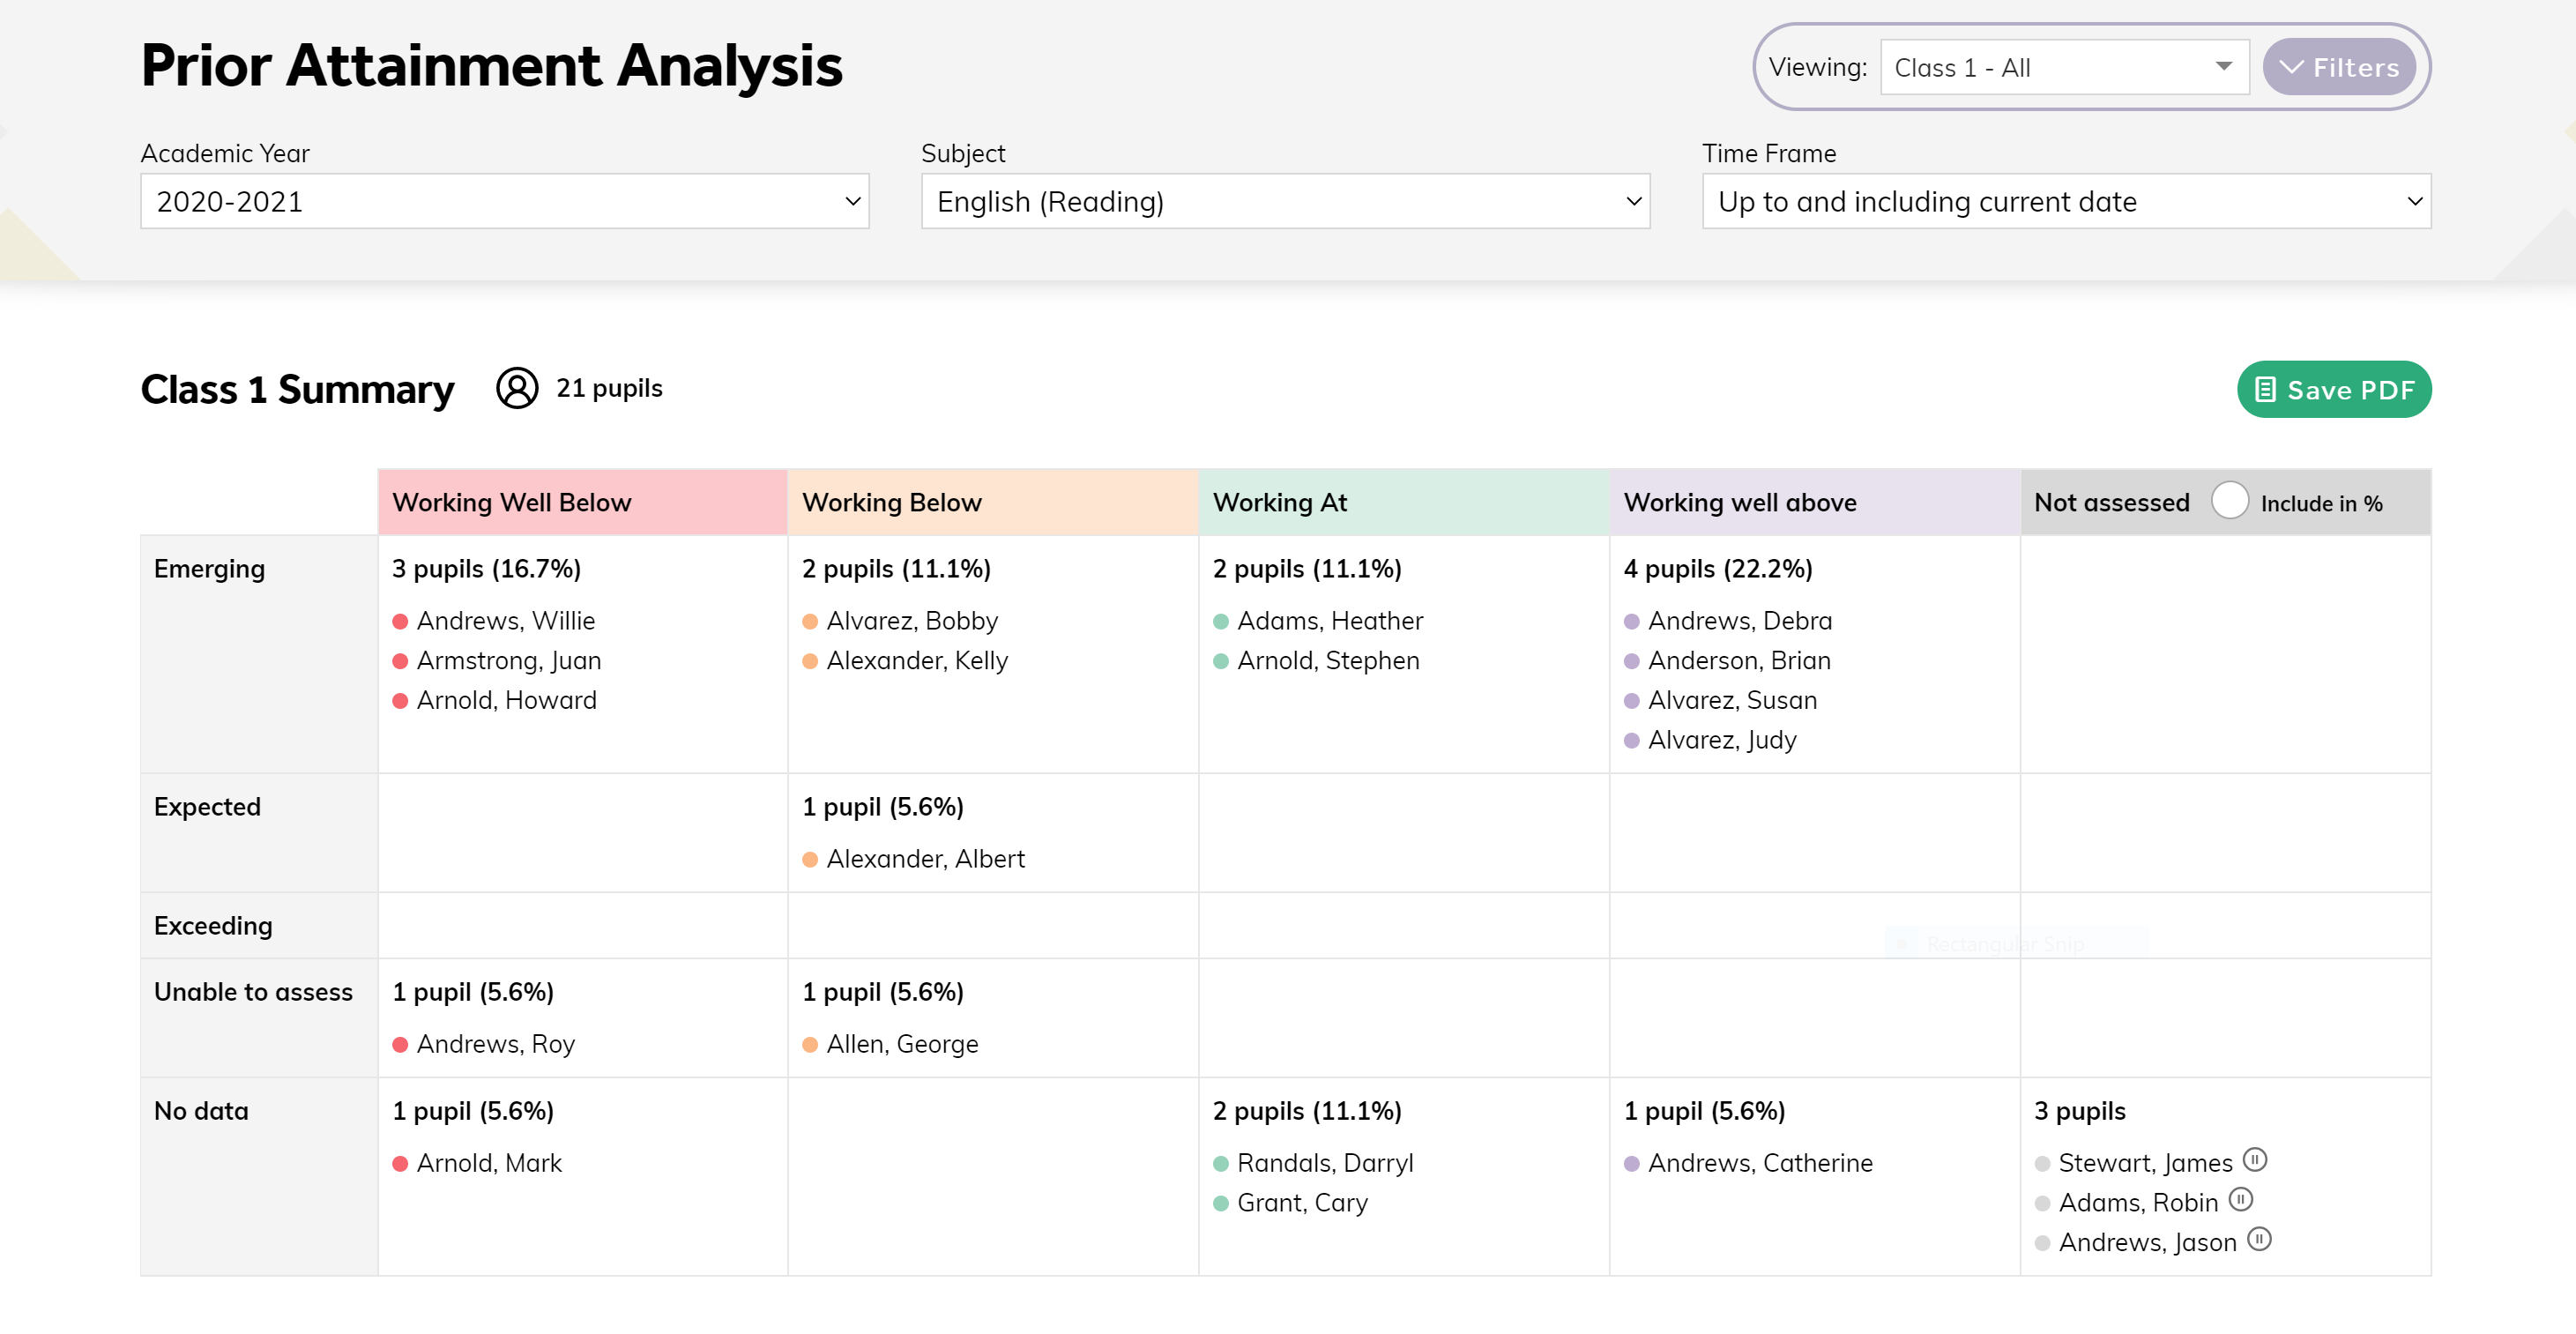
Task: Click the Working Below column header
Action: (993, 502)
